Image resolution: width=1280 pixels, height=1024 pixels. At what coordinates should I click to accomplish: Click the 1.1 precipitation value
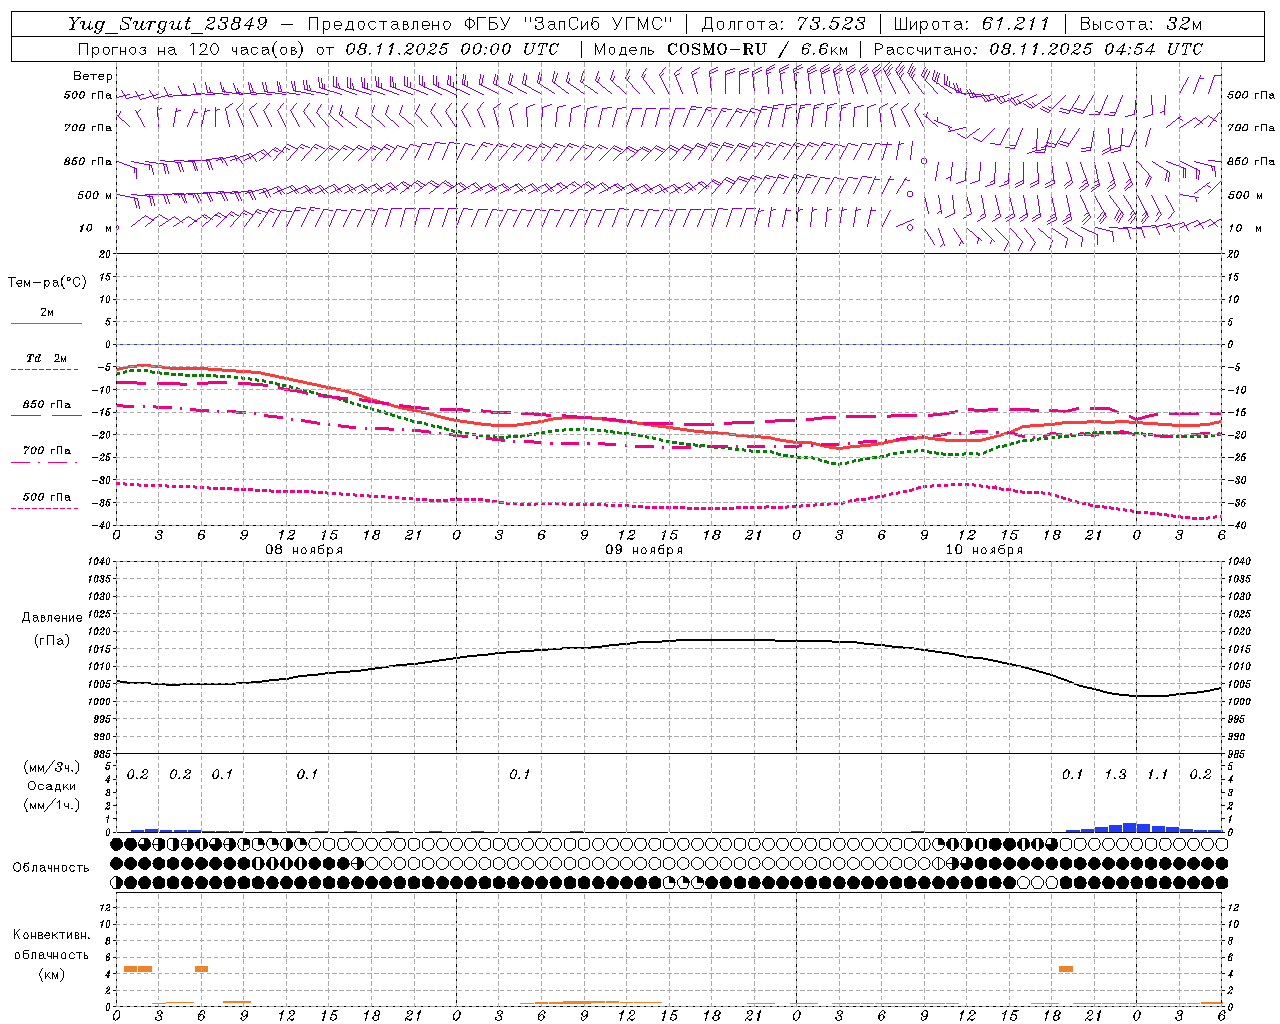(x=1157, y=775)
